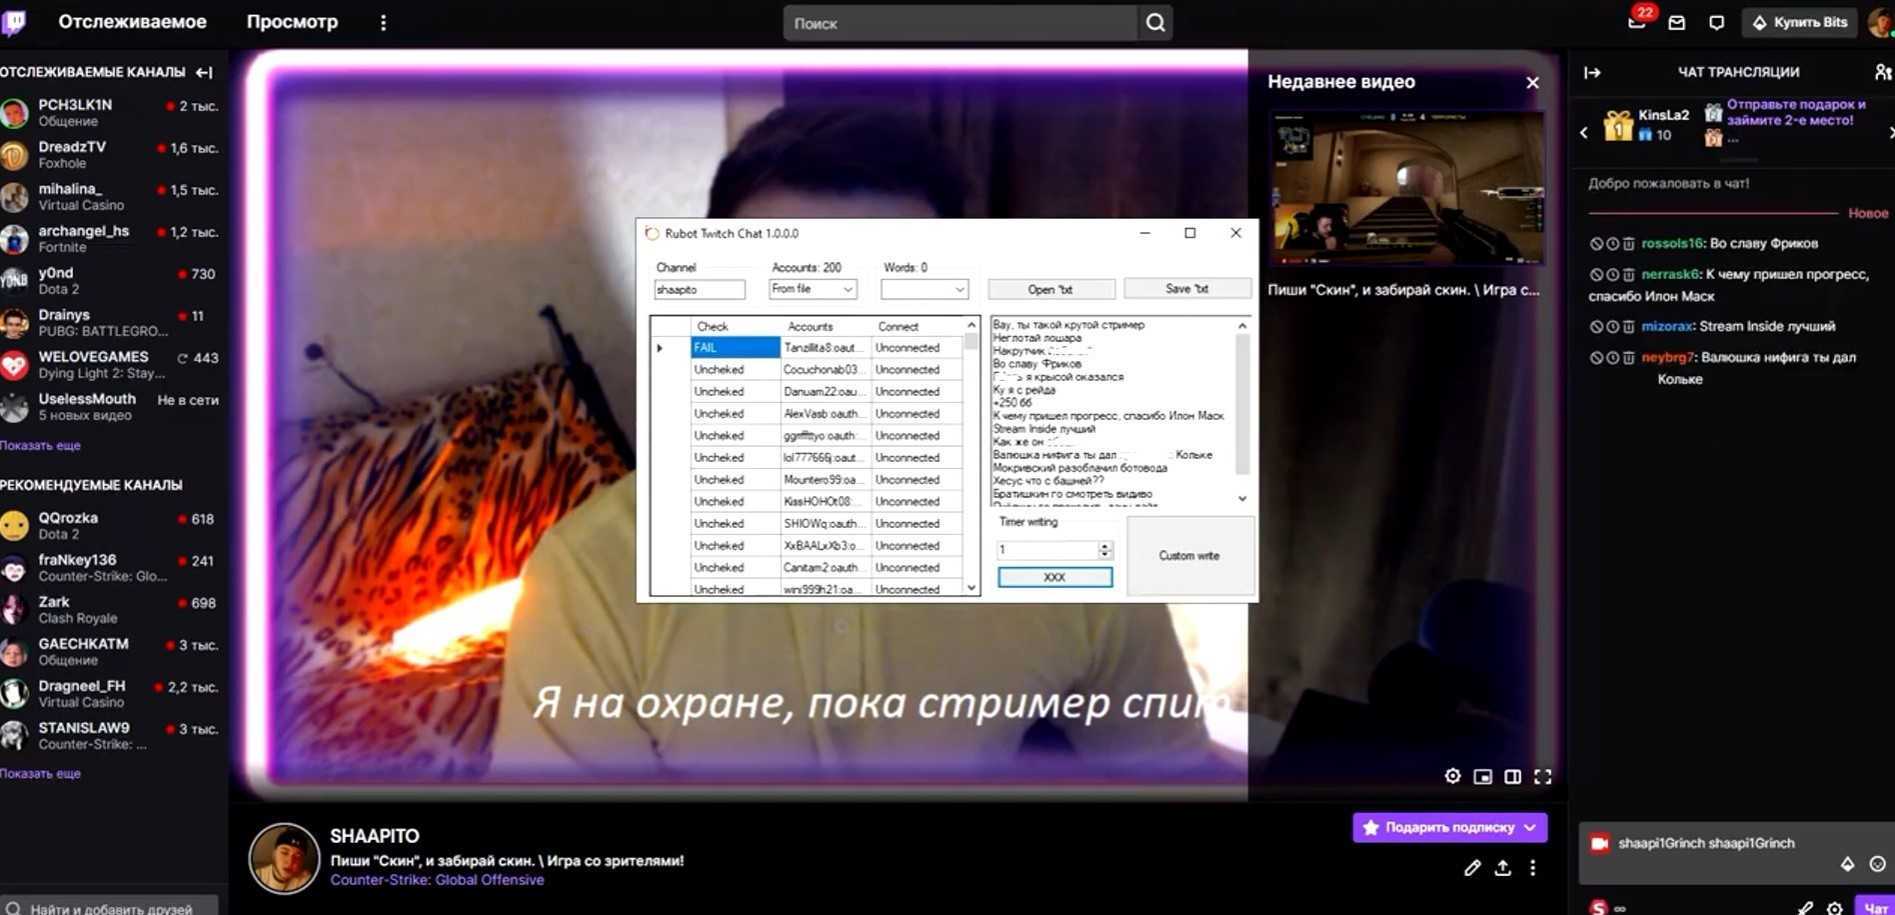
Task: Open the Words combo box
Action: click(924, 289)
